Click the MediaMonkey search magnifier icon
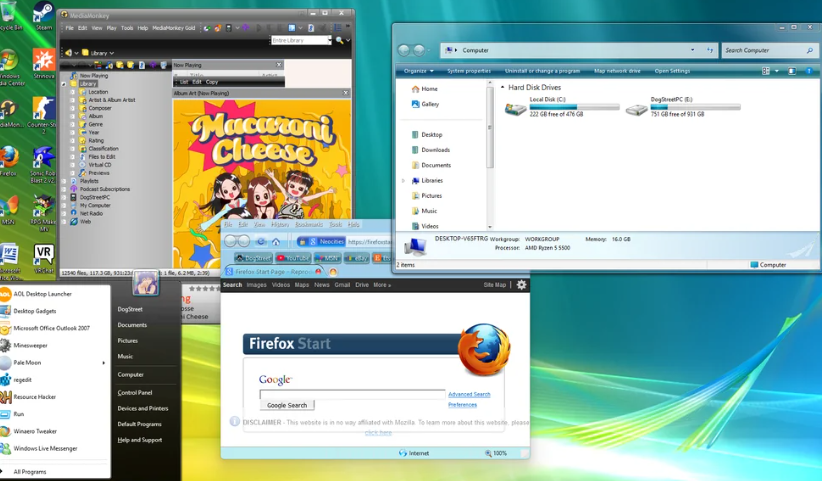The image size is (822, 481). tap(339, 40)
